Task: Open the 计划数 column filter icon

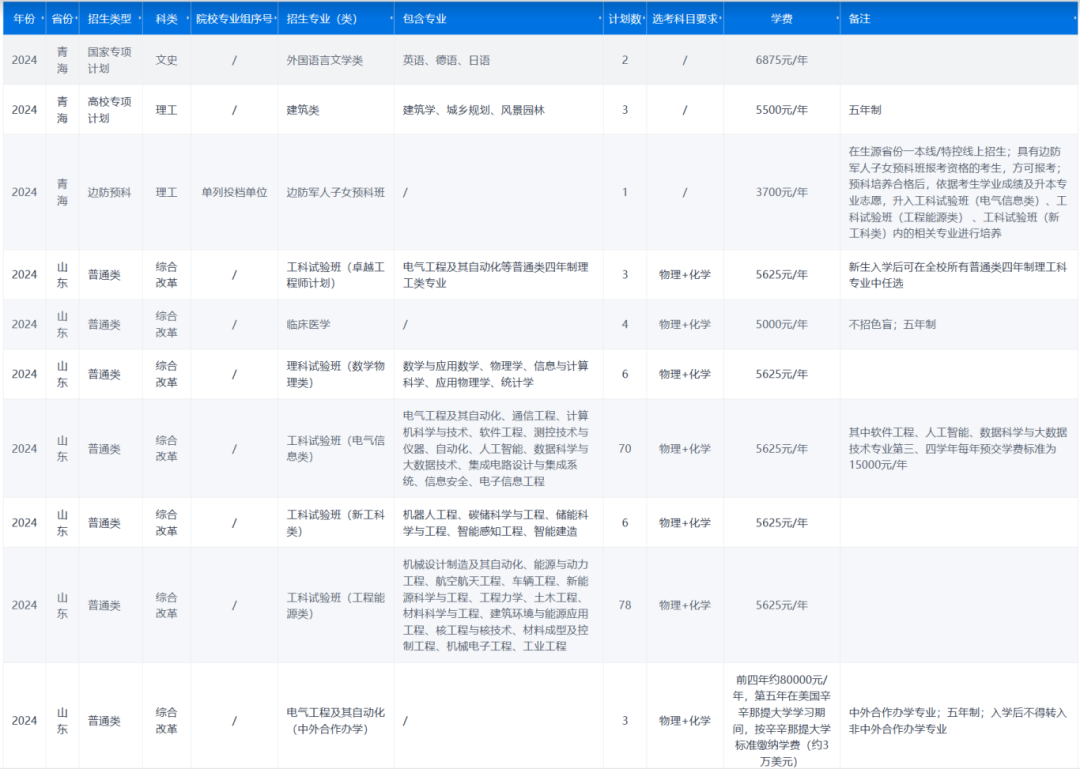Action: tap(644, 17)
